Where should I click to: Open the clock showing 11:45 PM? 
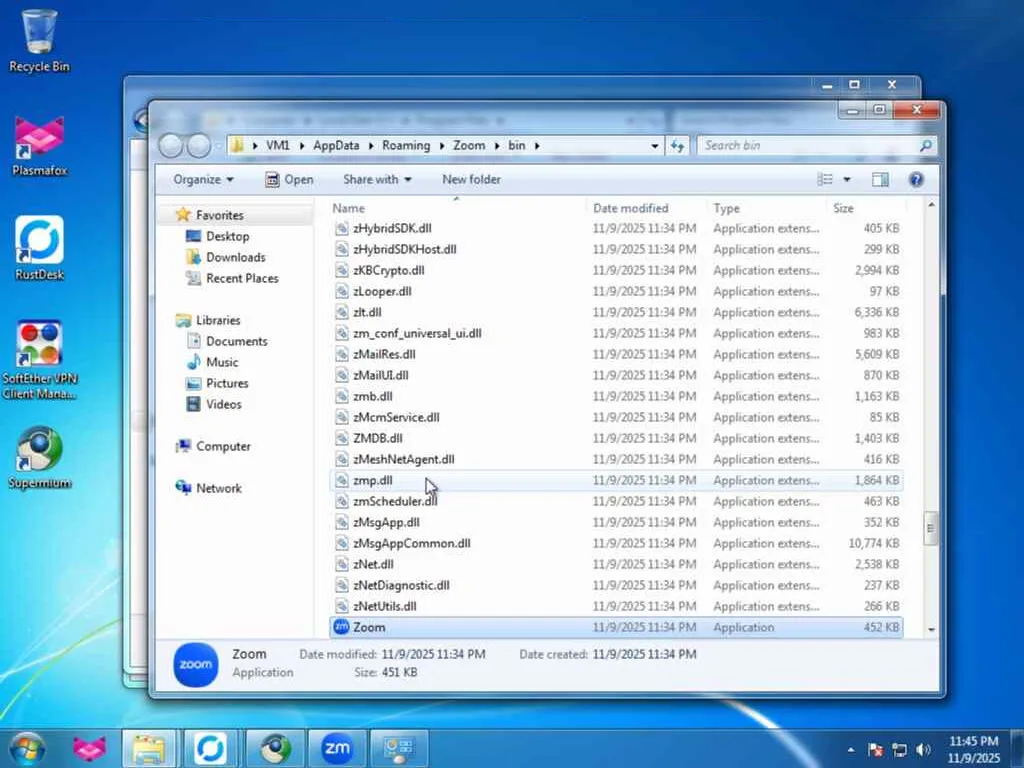pyautogui.click(x=973, y=749)
